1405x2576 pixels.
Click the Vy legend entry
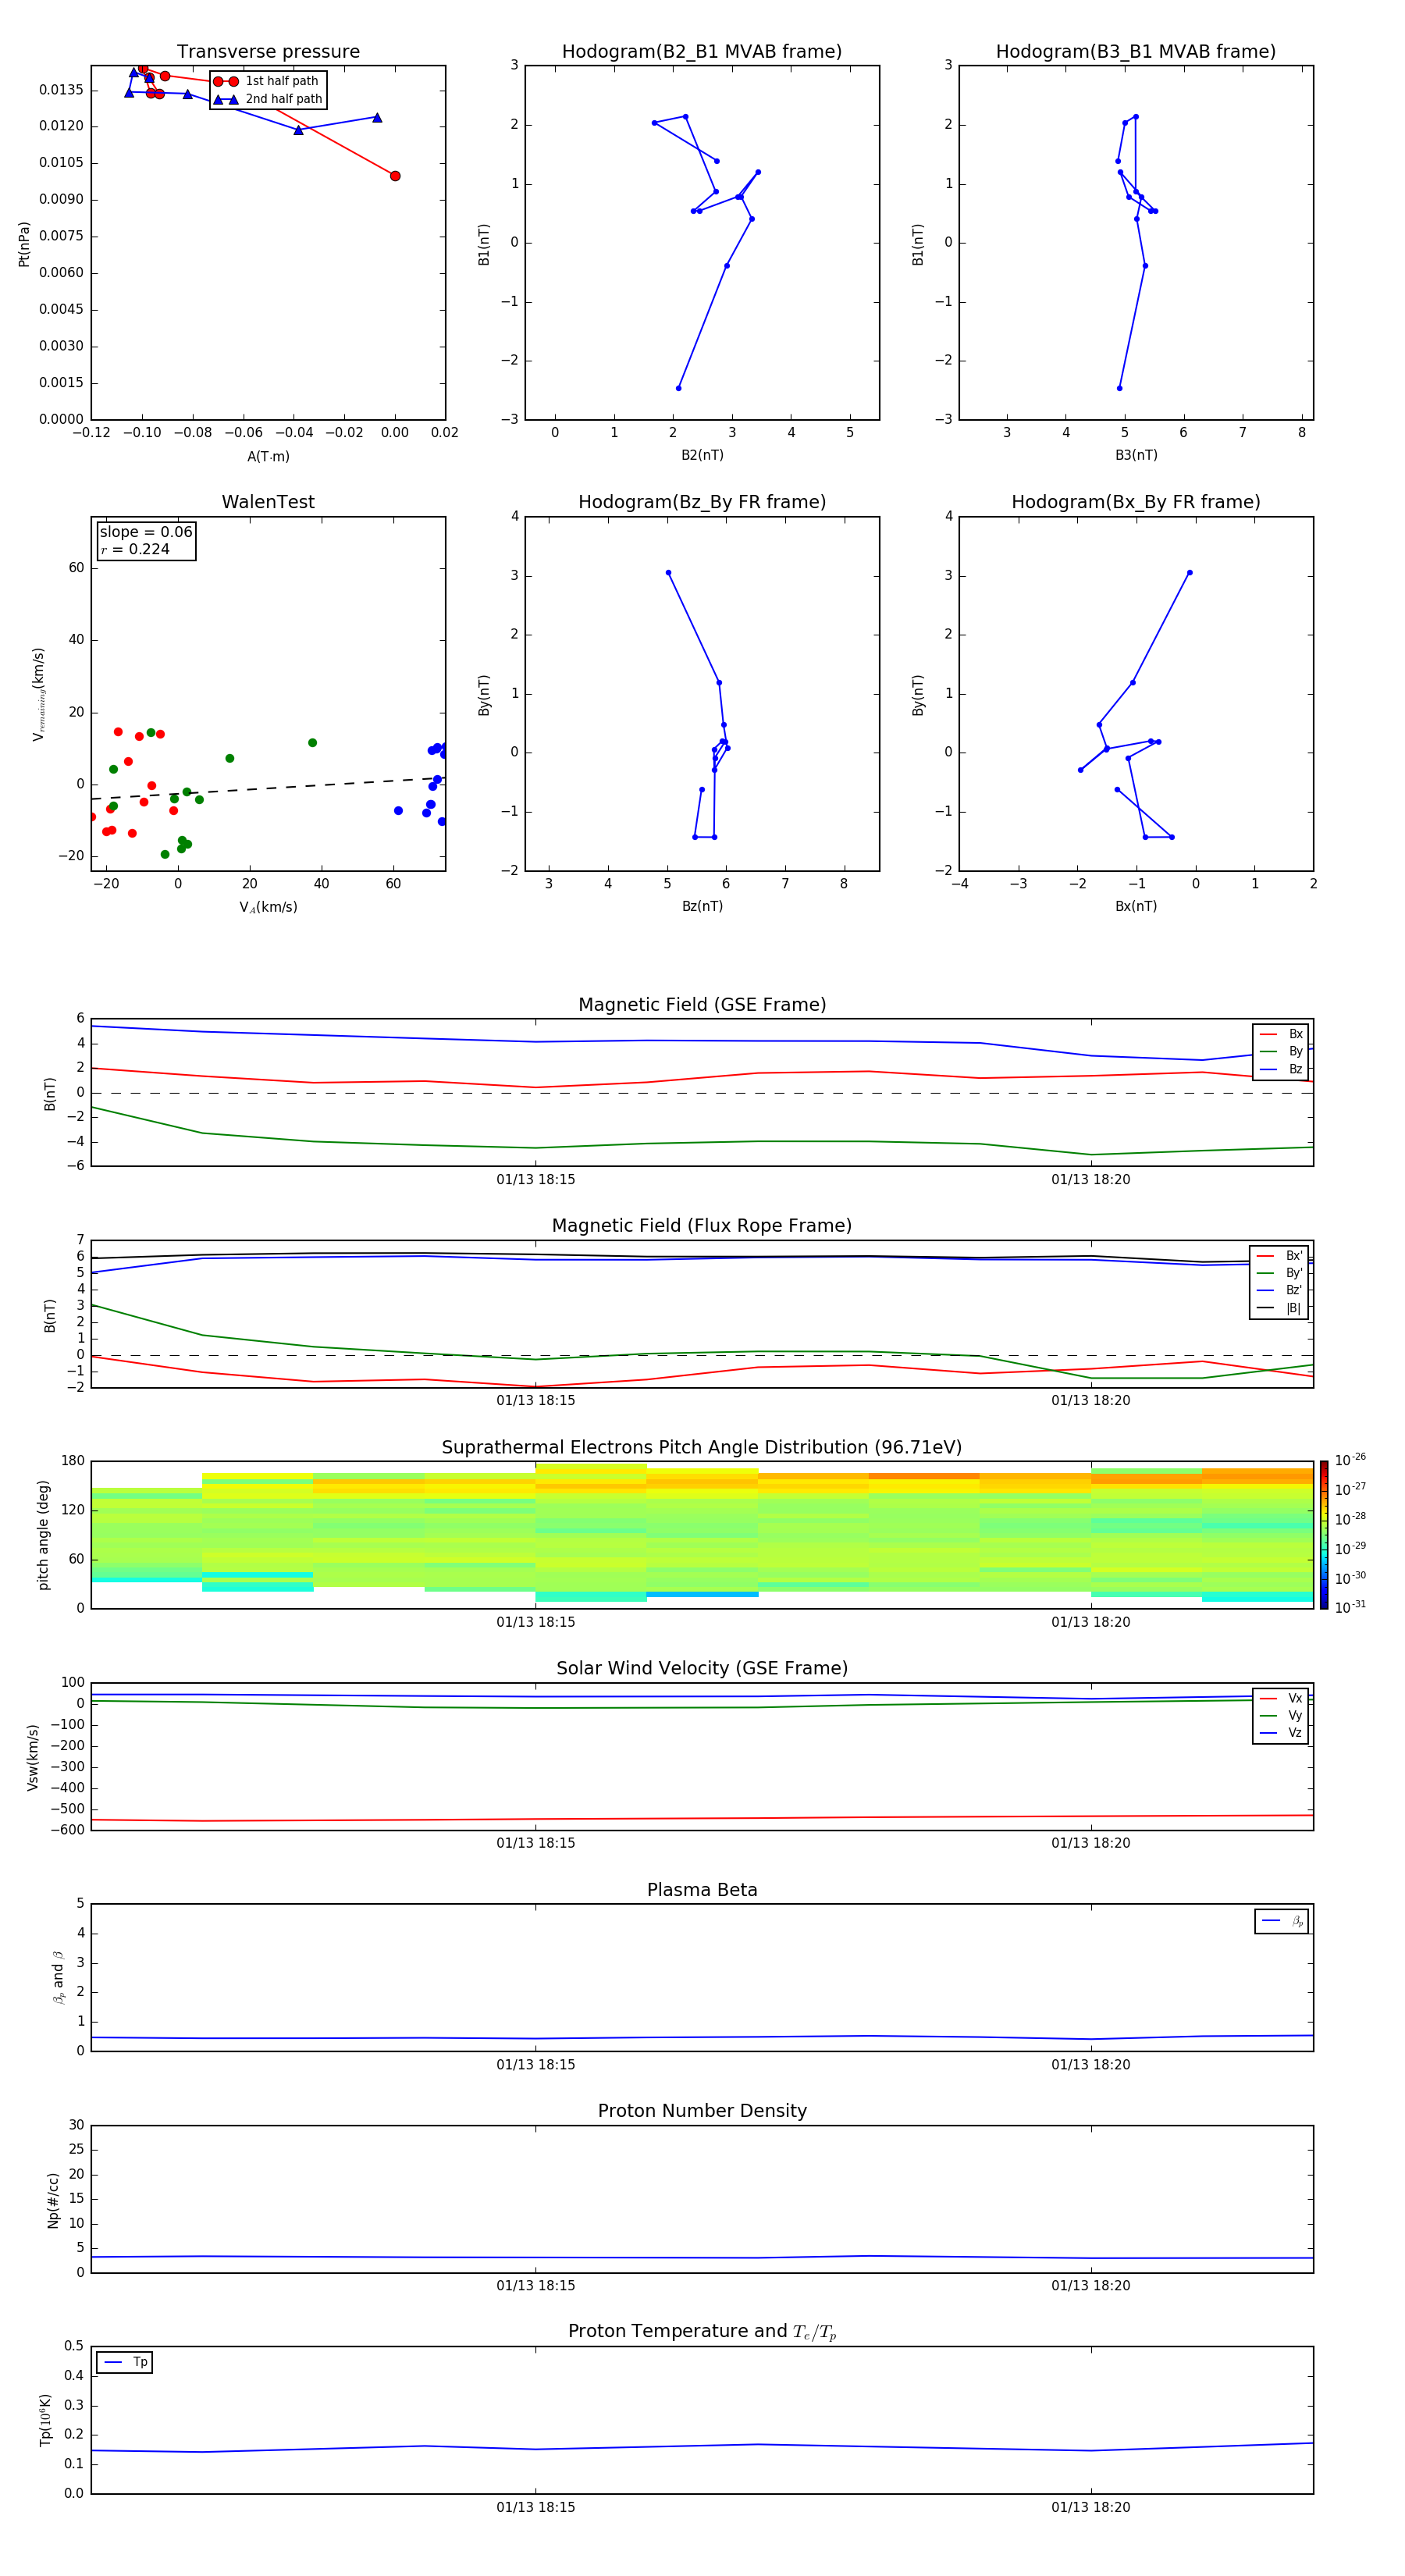point(1282,1715)
